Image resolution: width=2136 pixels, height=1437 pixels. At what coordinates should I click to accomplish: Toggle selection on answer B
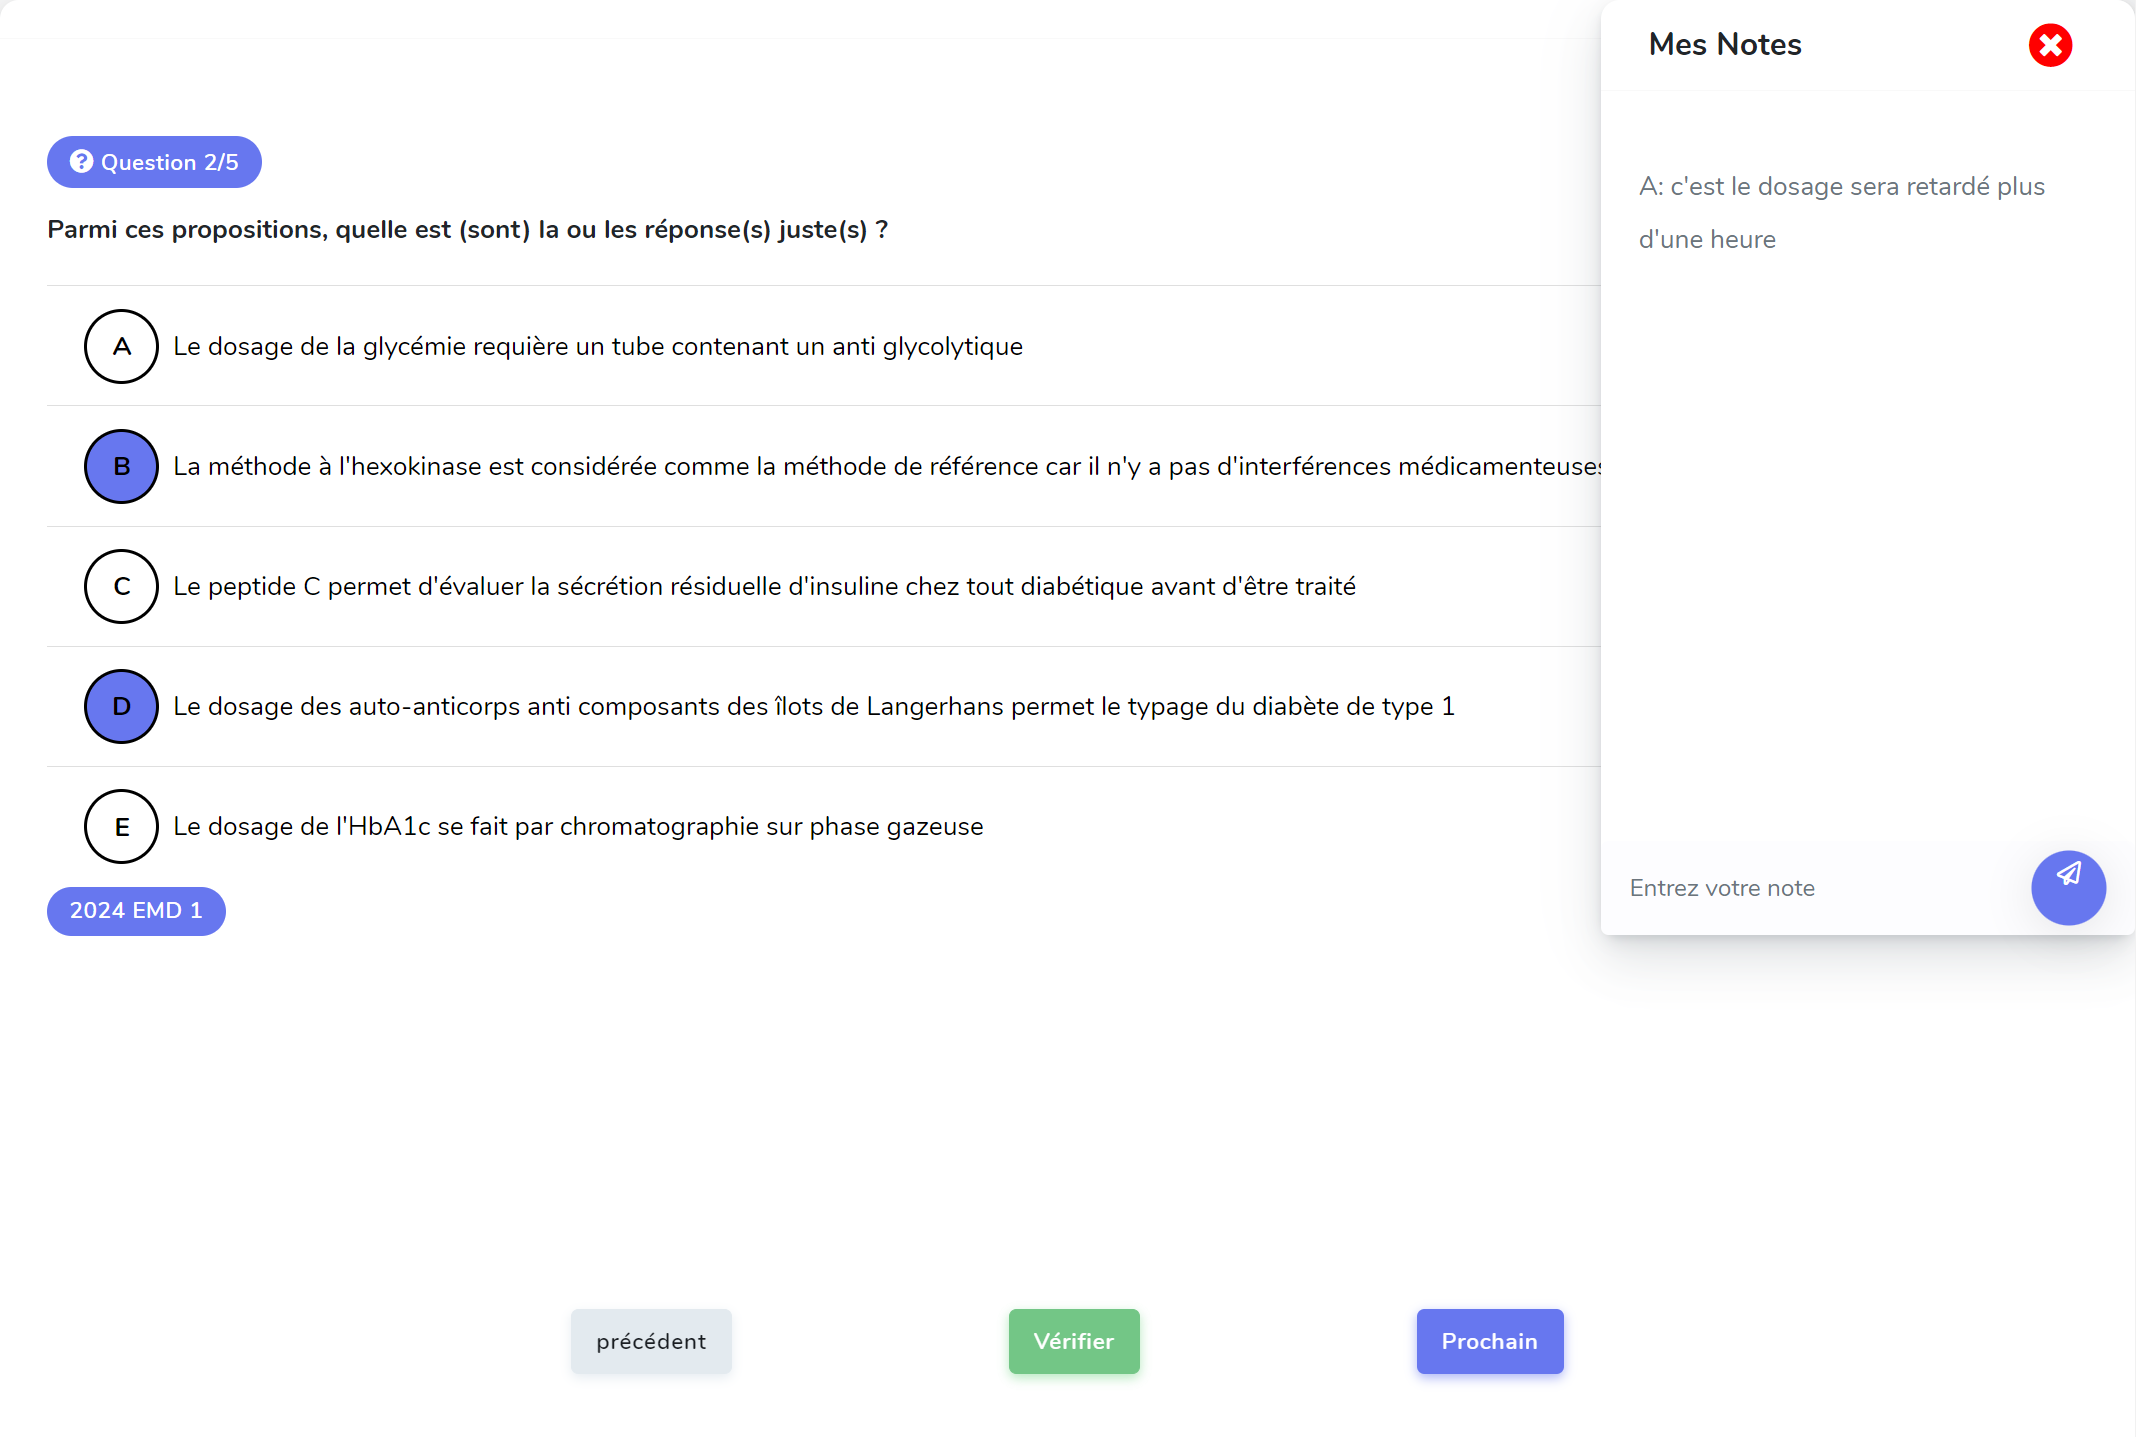(120, 465)
